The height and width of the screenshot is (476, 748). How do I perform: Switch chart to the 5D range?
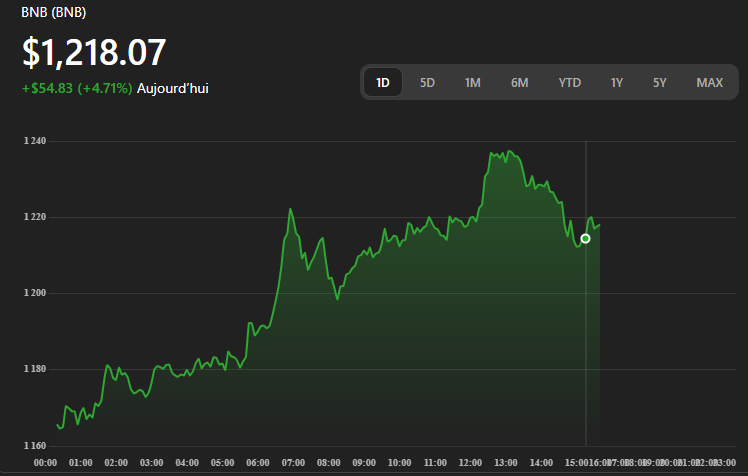tap(427, 82)
